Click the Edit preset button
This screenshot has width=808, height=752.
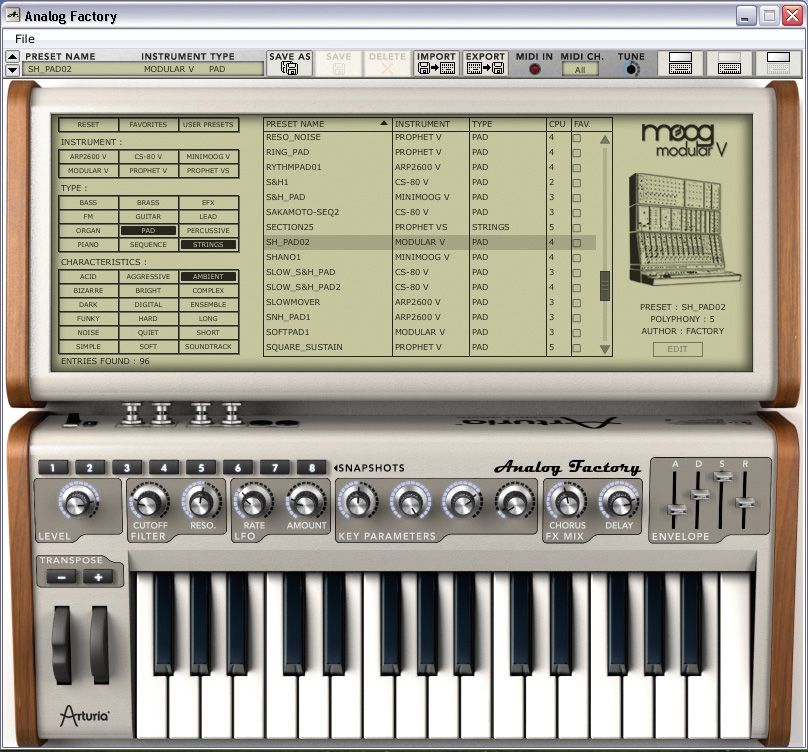pyautogui.click(x=677, y=349)
